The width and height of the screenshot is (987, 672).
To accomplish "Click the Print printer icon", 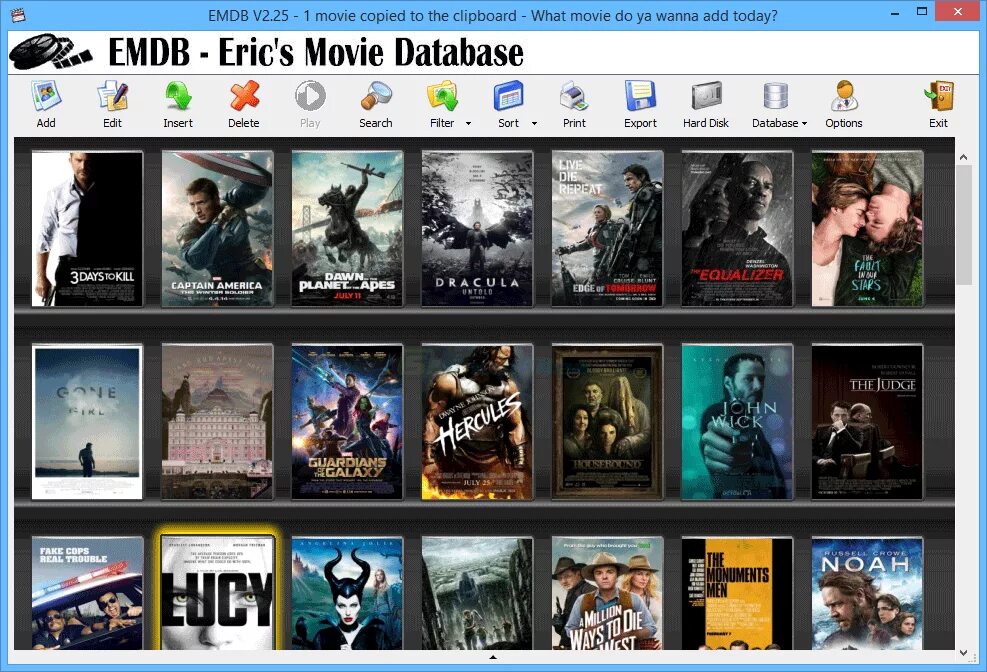I will (x=574, y=98).
